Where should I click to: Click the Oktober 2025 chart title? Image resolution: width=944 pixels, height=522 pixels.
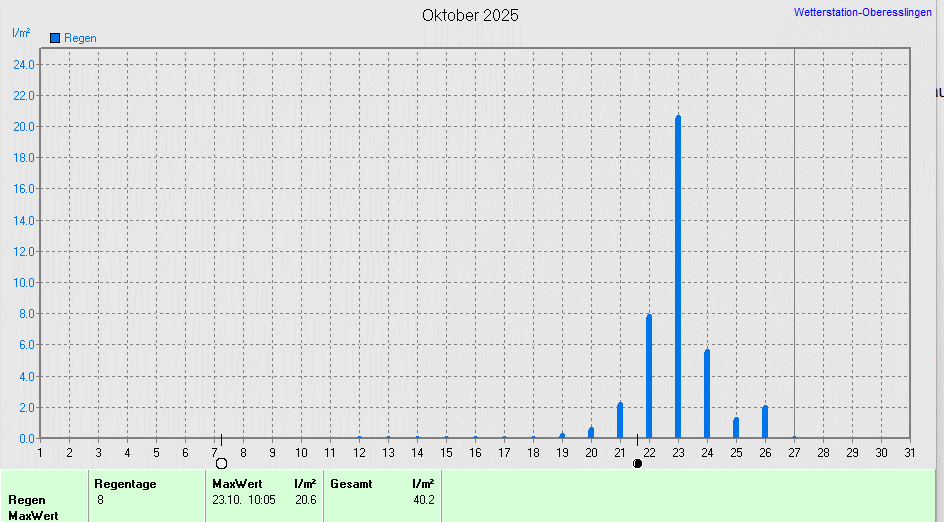tap(470, 15)
